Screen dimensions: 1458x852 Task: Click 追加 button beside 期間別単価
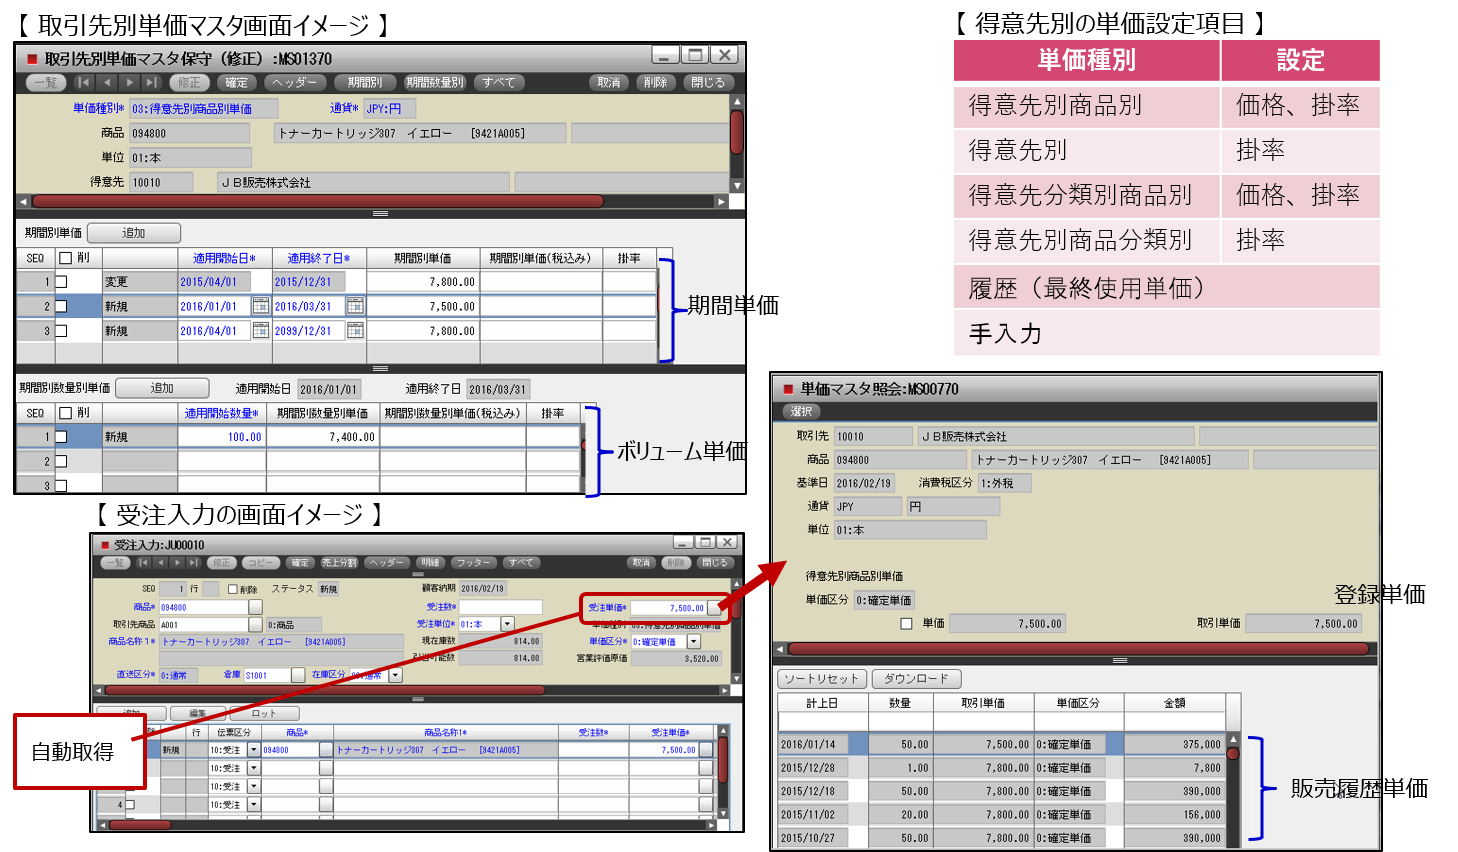click(134, 233)
